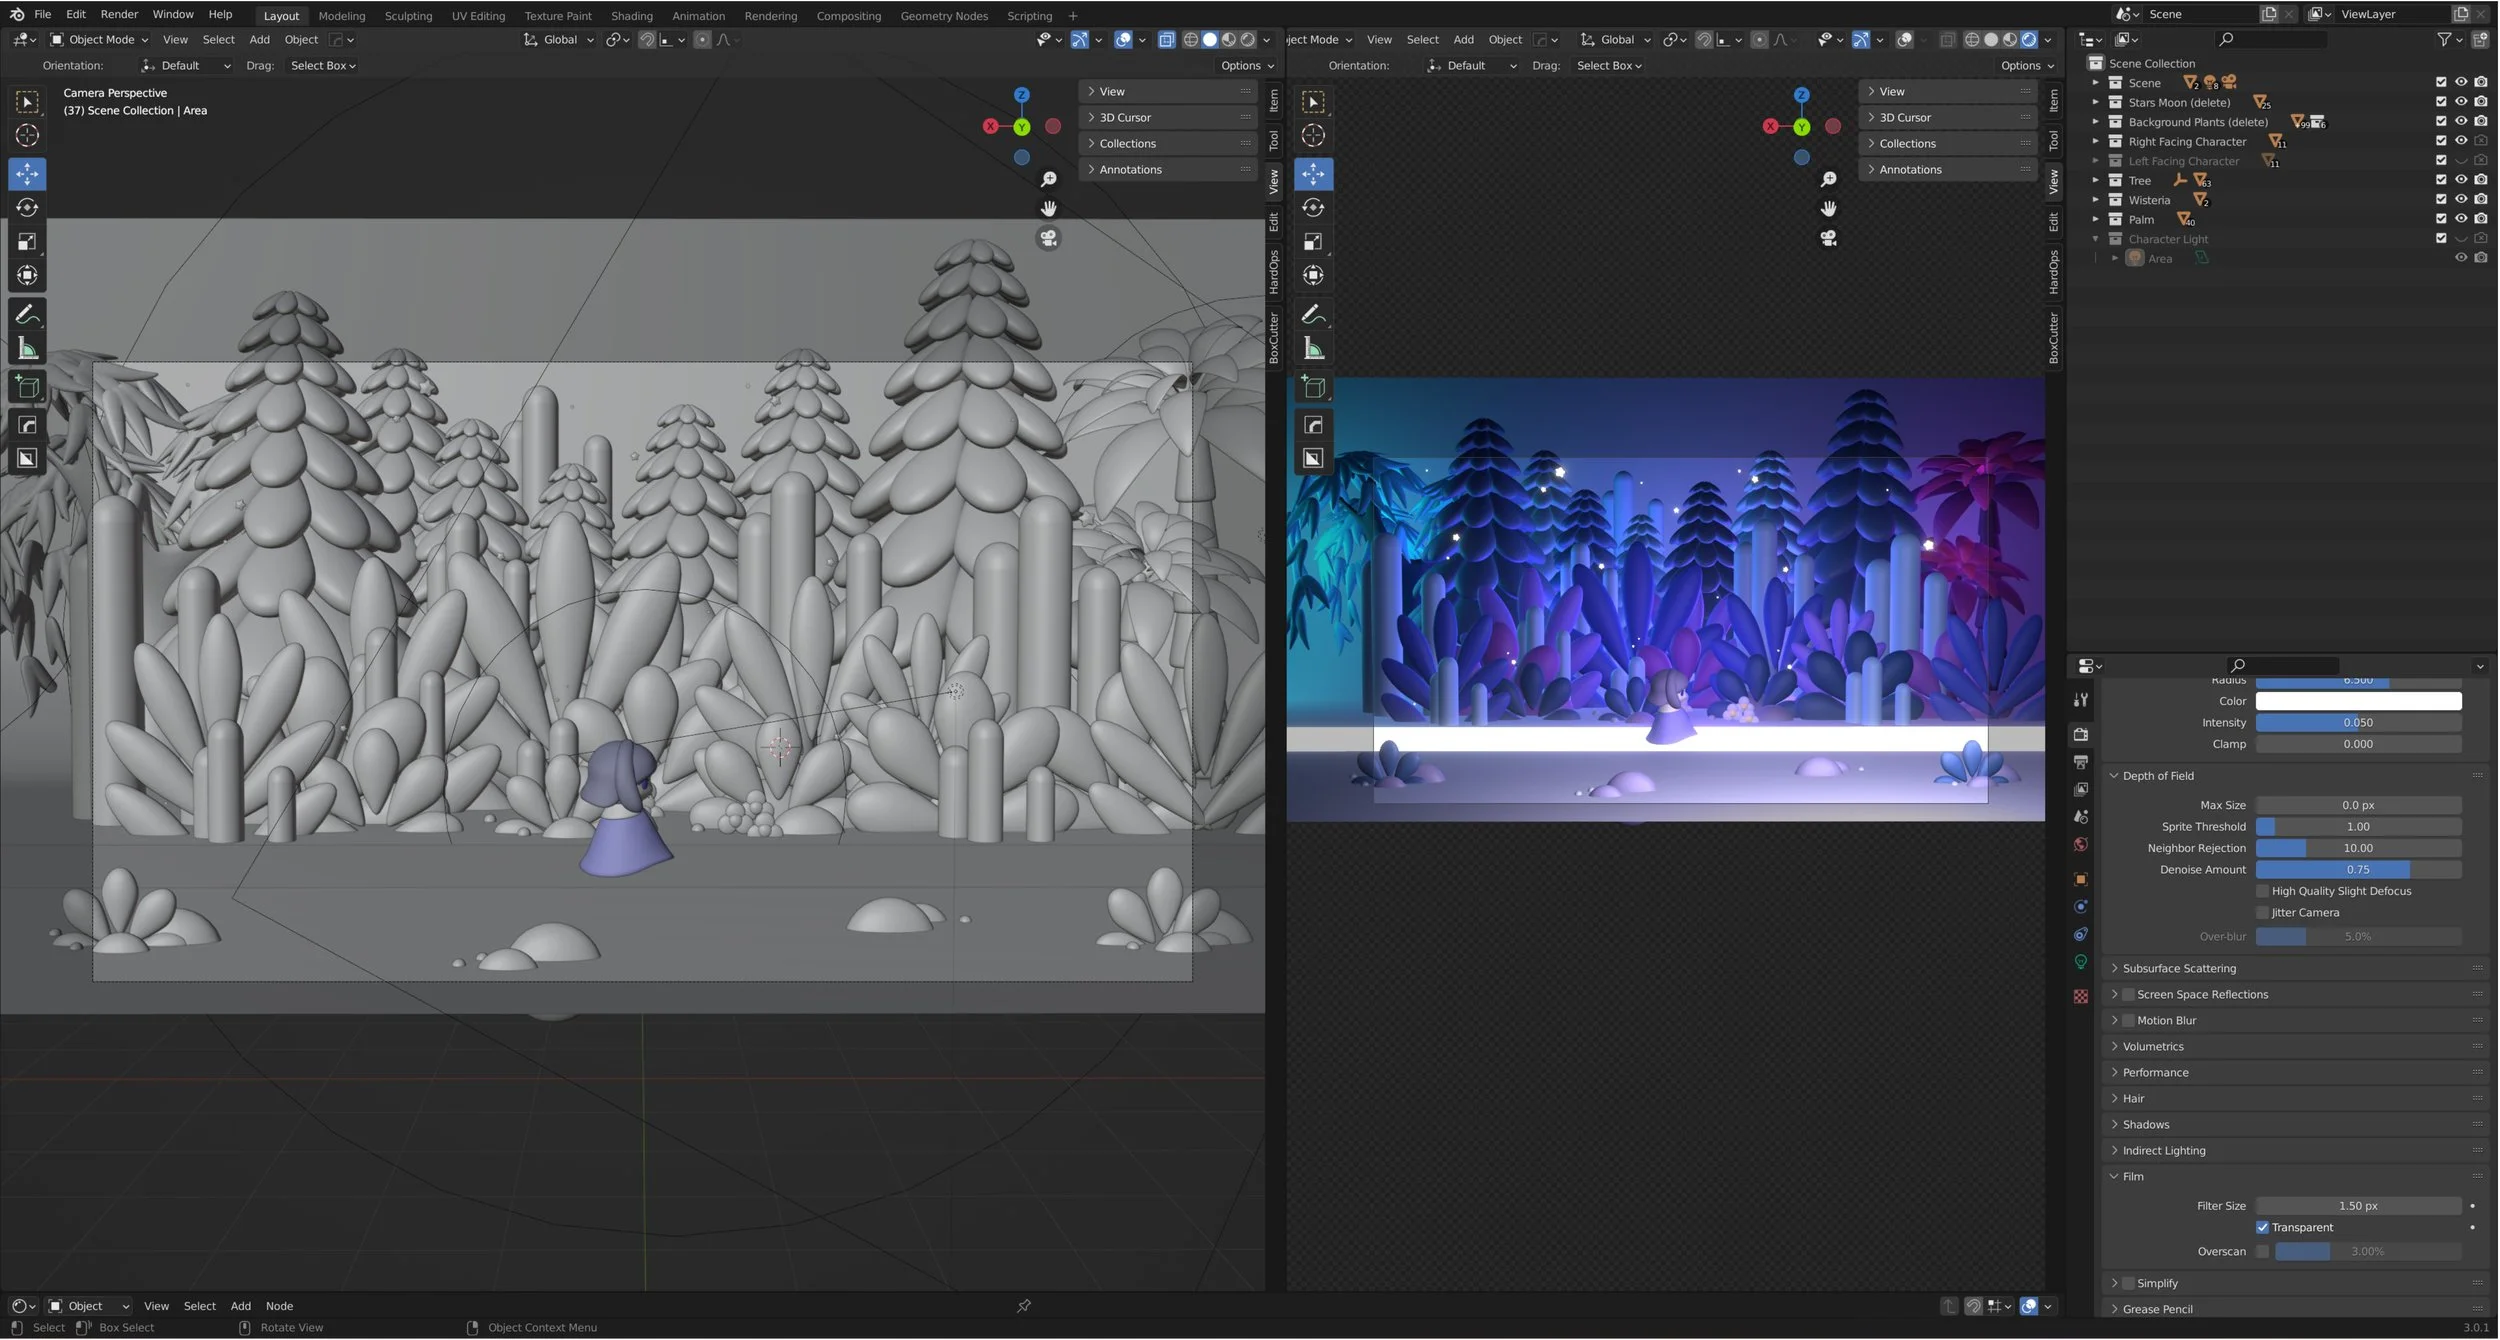Screen dimensions: 2500x1340
Task: Select the Rotate tool in left viewport toolbar
Action: tap(27, 208)
